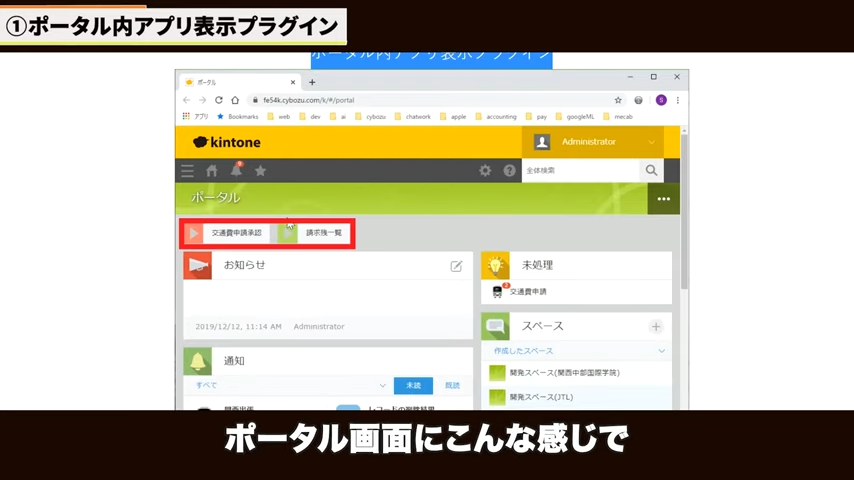Click the Administrator name in announcement footer
The width and height of the screenshot is (854, 480).
[319, 327]
